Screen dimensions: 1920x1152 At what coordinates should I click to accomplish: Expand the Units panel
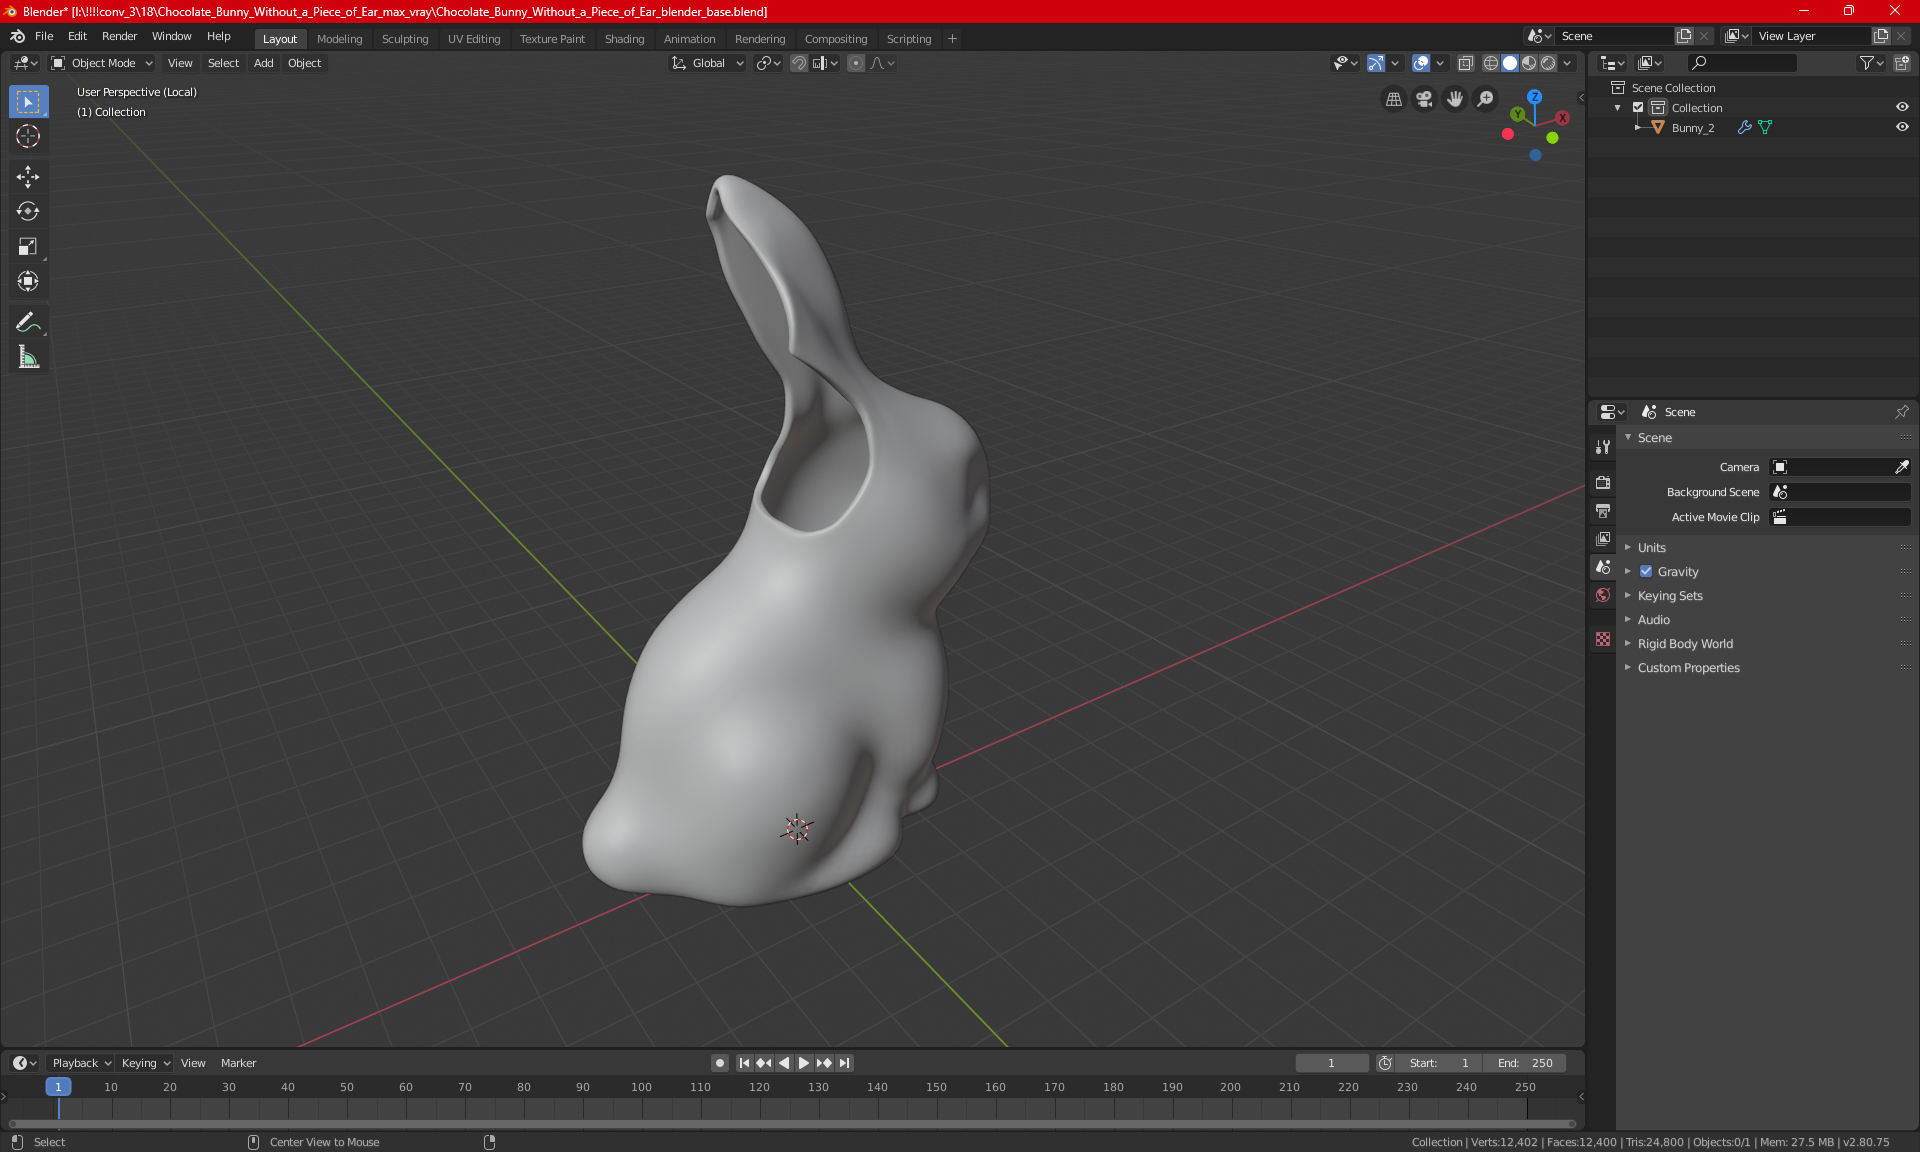pyautogui.click(x=1651, y=548)
